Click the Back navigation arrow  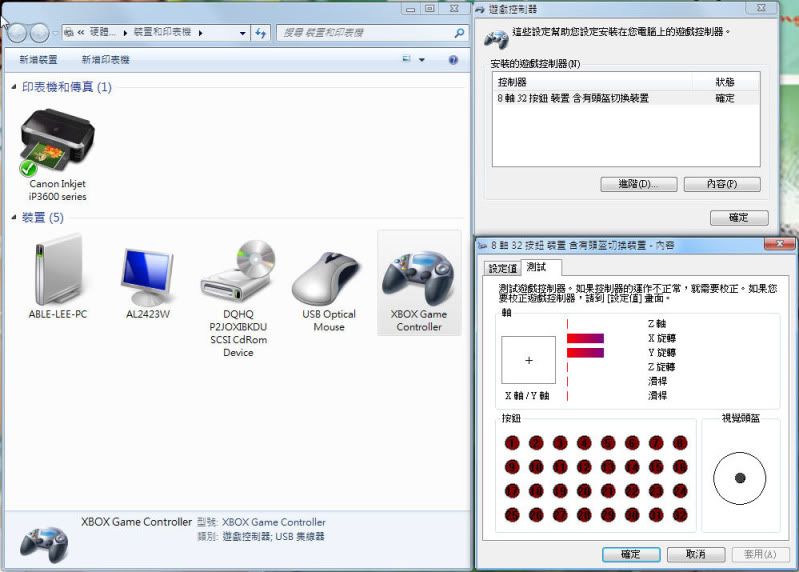point(17,33)
